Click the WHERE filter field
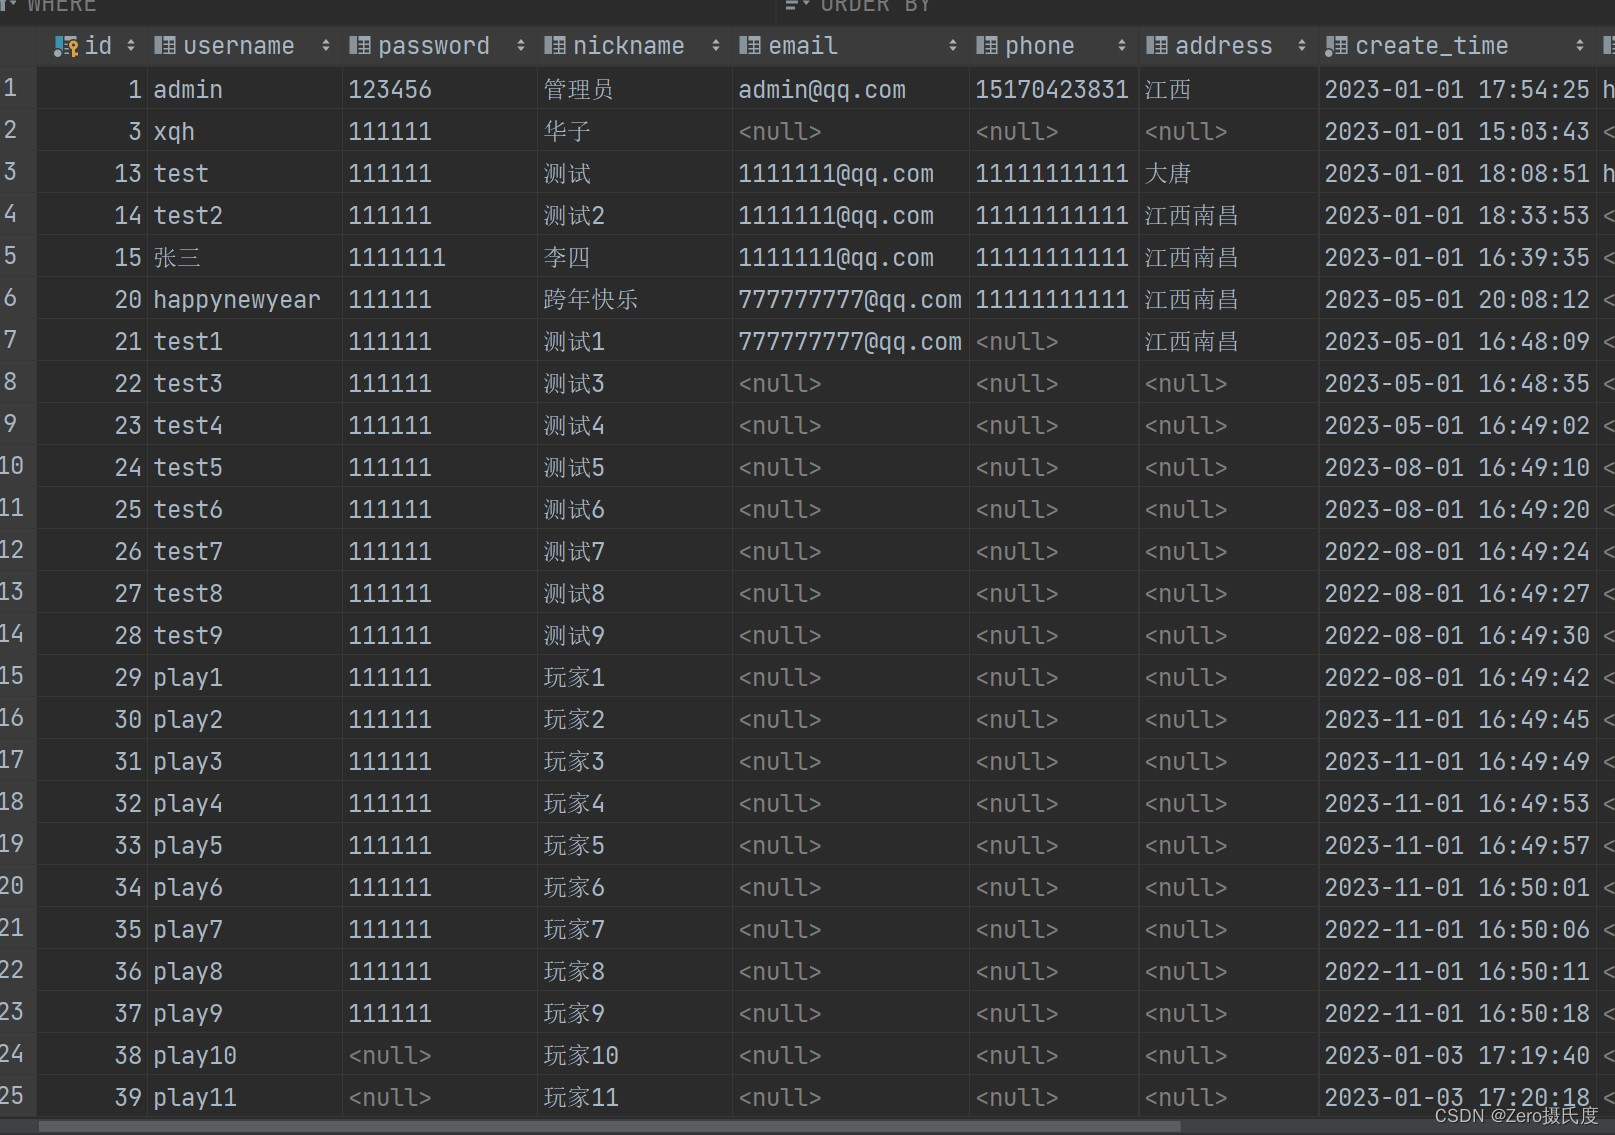This screenshot has width=1615, height=1135. [390, 7]
